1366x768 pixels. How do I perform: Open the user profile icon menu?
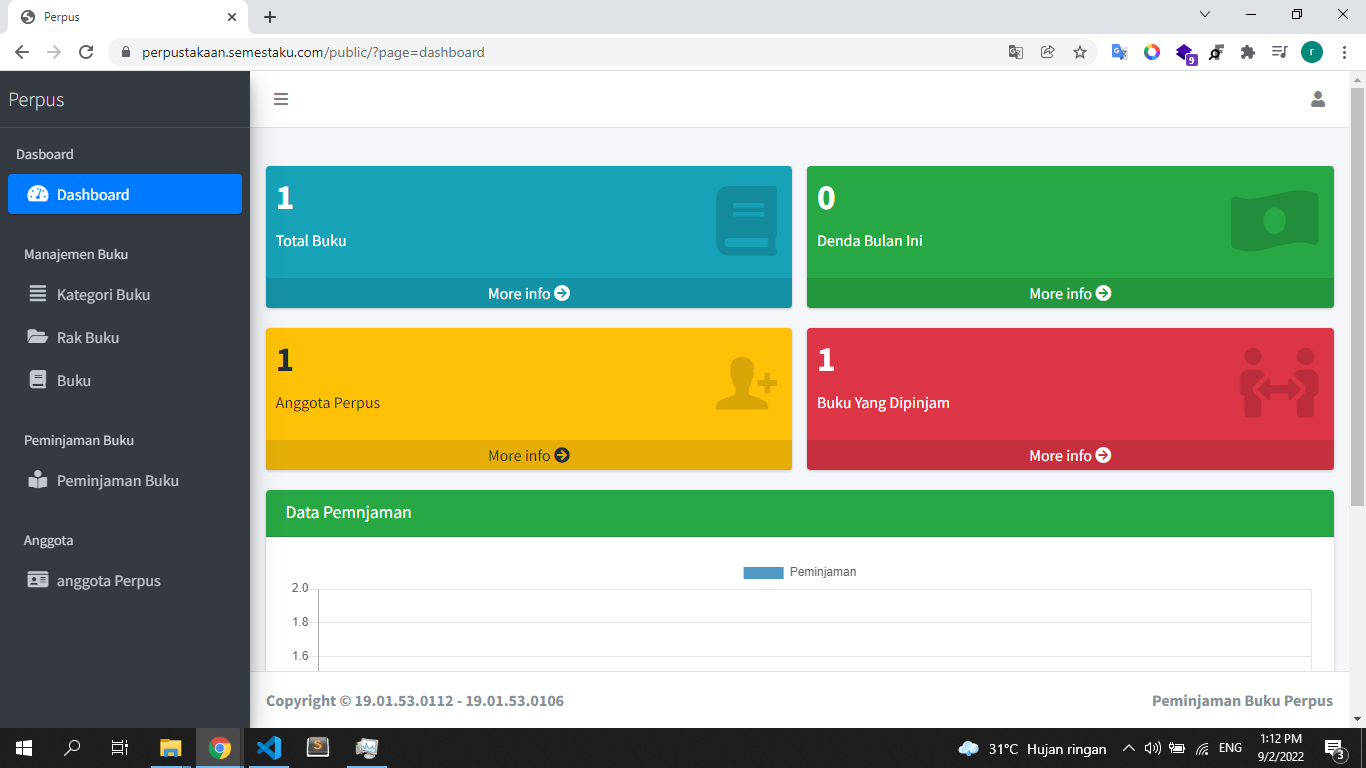[1317, 99]
